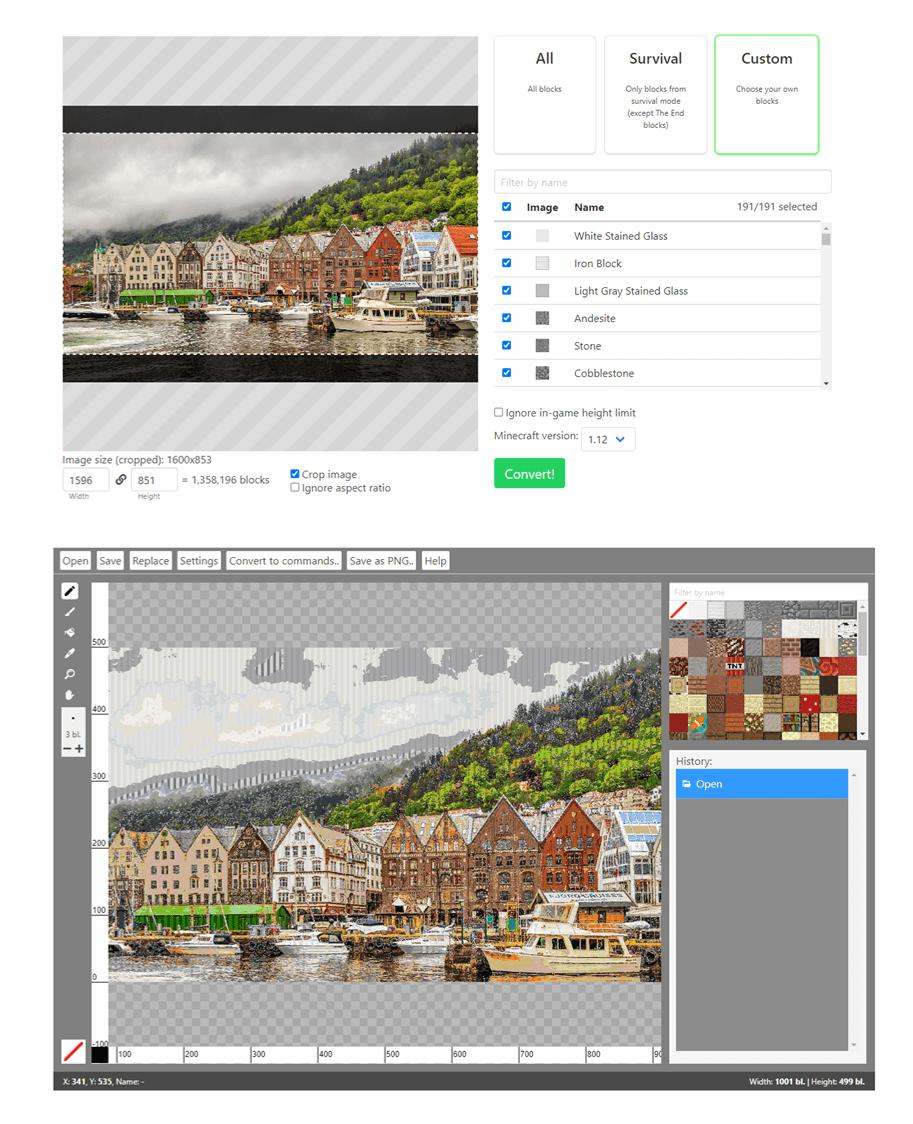Uncheck Cobblestone checkbox
The height and width of the screenshot is (1124, 913).
point(507,372)
